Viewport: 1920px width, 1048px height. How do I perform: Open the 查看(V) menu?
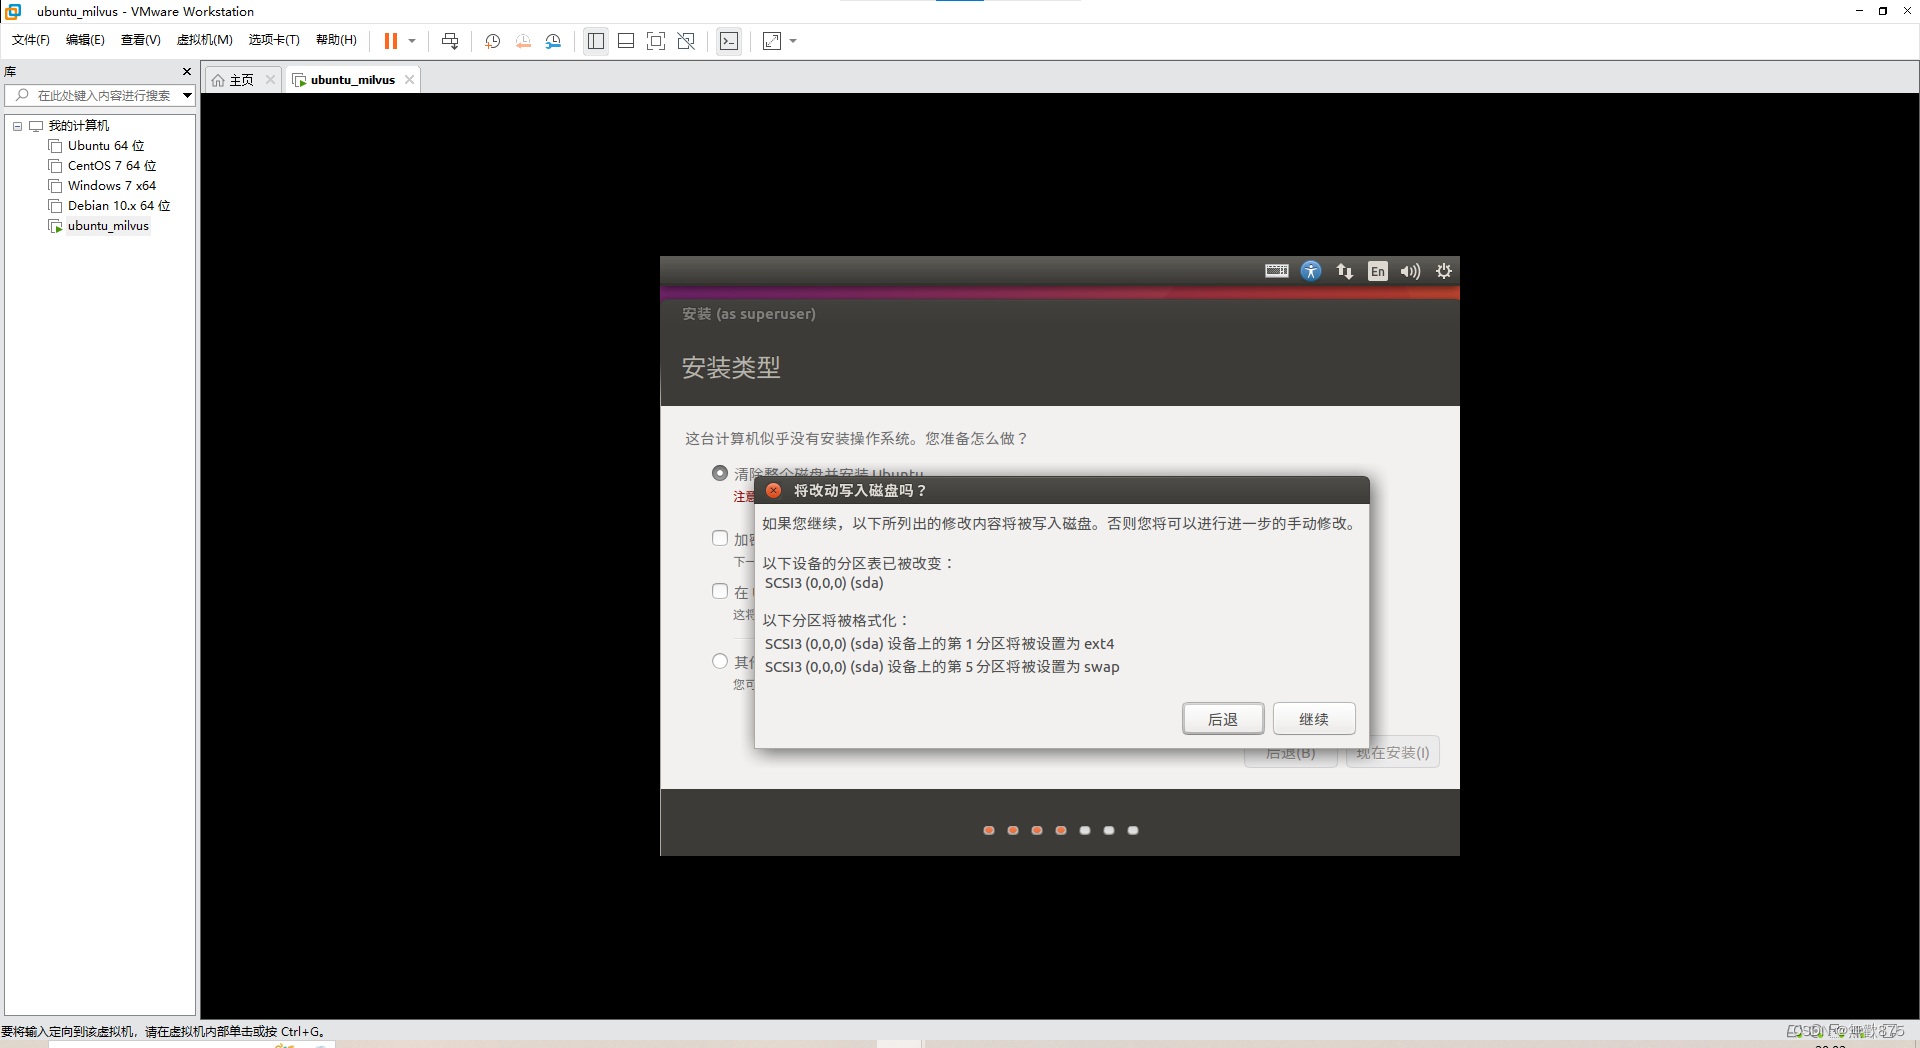pos(140,40)
